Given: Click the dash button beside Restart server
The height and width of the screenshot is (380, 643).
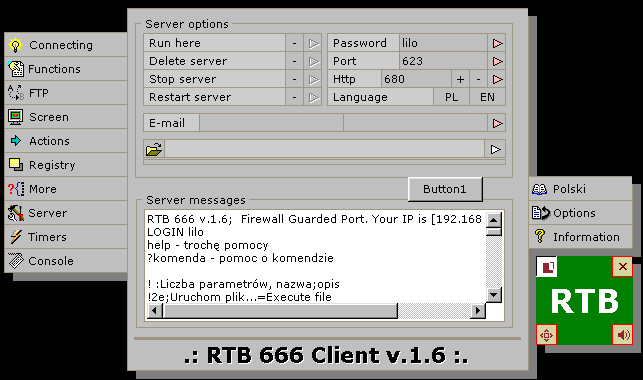Looking at the screenshot, I should [x=294, y=97].
